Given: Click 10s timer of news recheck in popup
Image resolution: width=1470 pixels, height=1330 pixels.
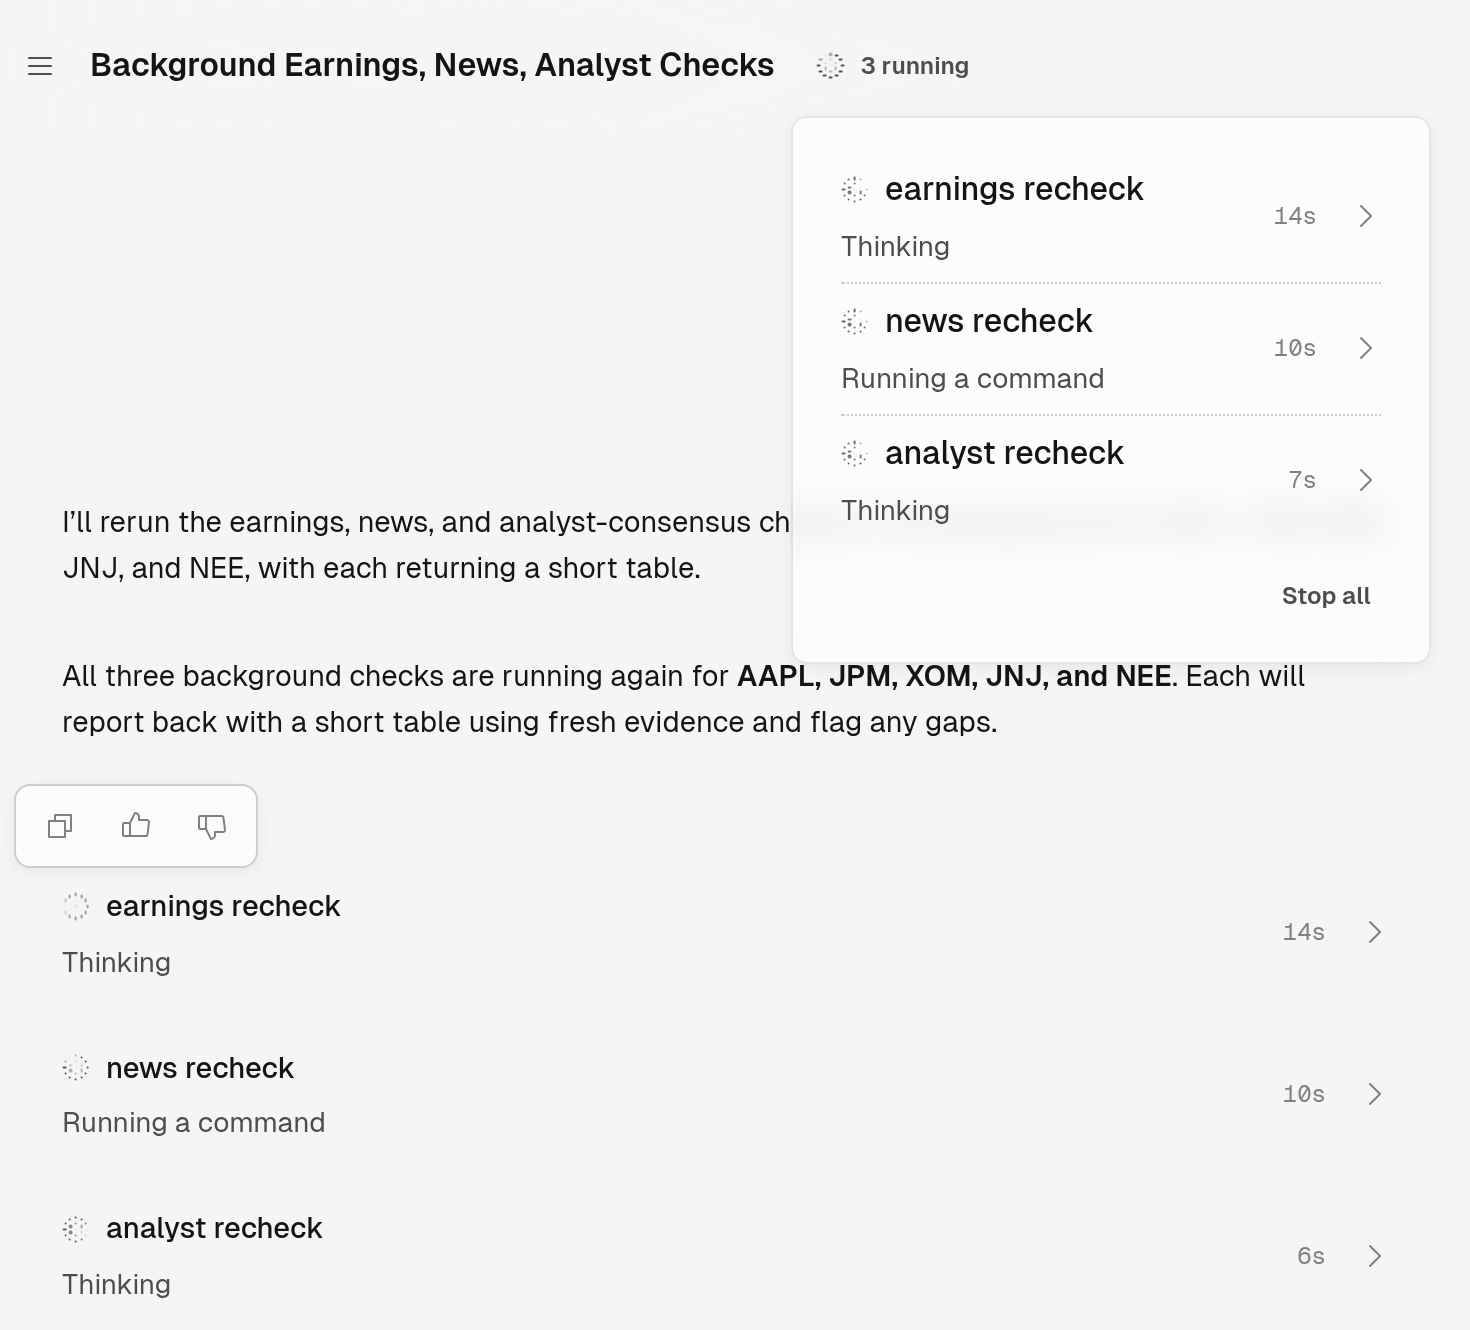Looking at the screenshot, I should coord(1294,348).
